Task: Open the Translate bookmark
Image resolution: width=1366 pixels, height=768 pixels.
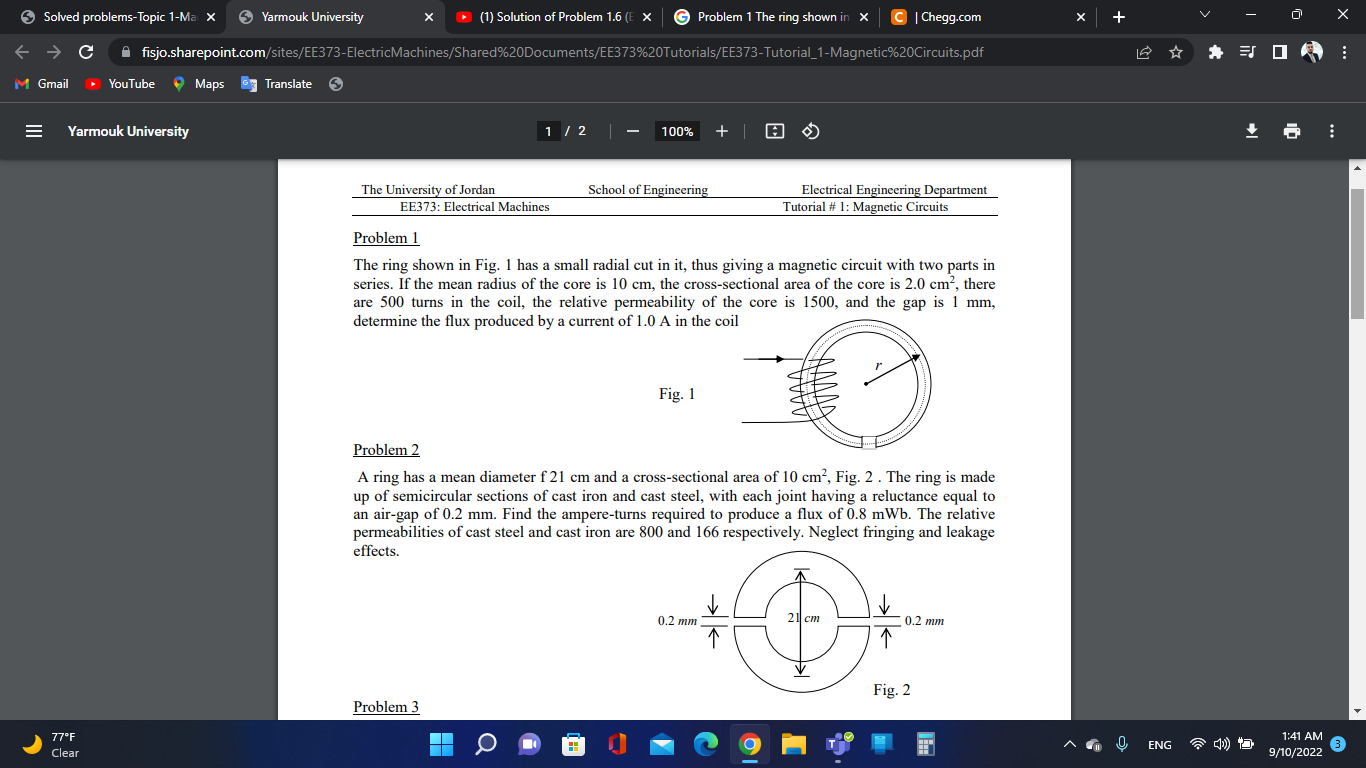Action: pyautogui.click(x=277, y=84)
